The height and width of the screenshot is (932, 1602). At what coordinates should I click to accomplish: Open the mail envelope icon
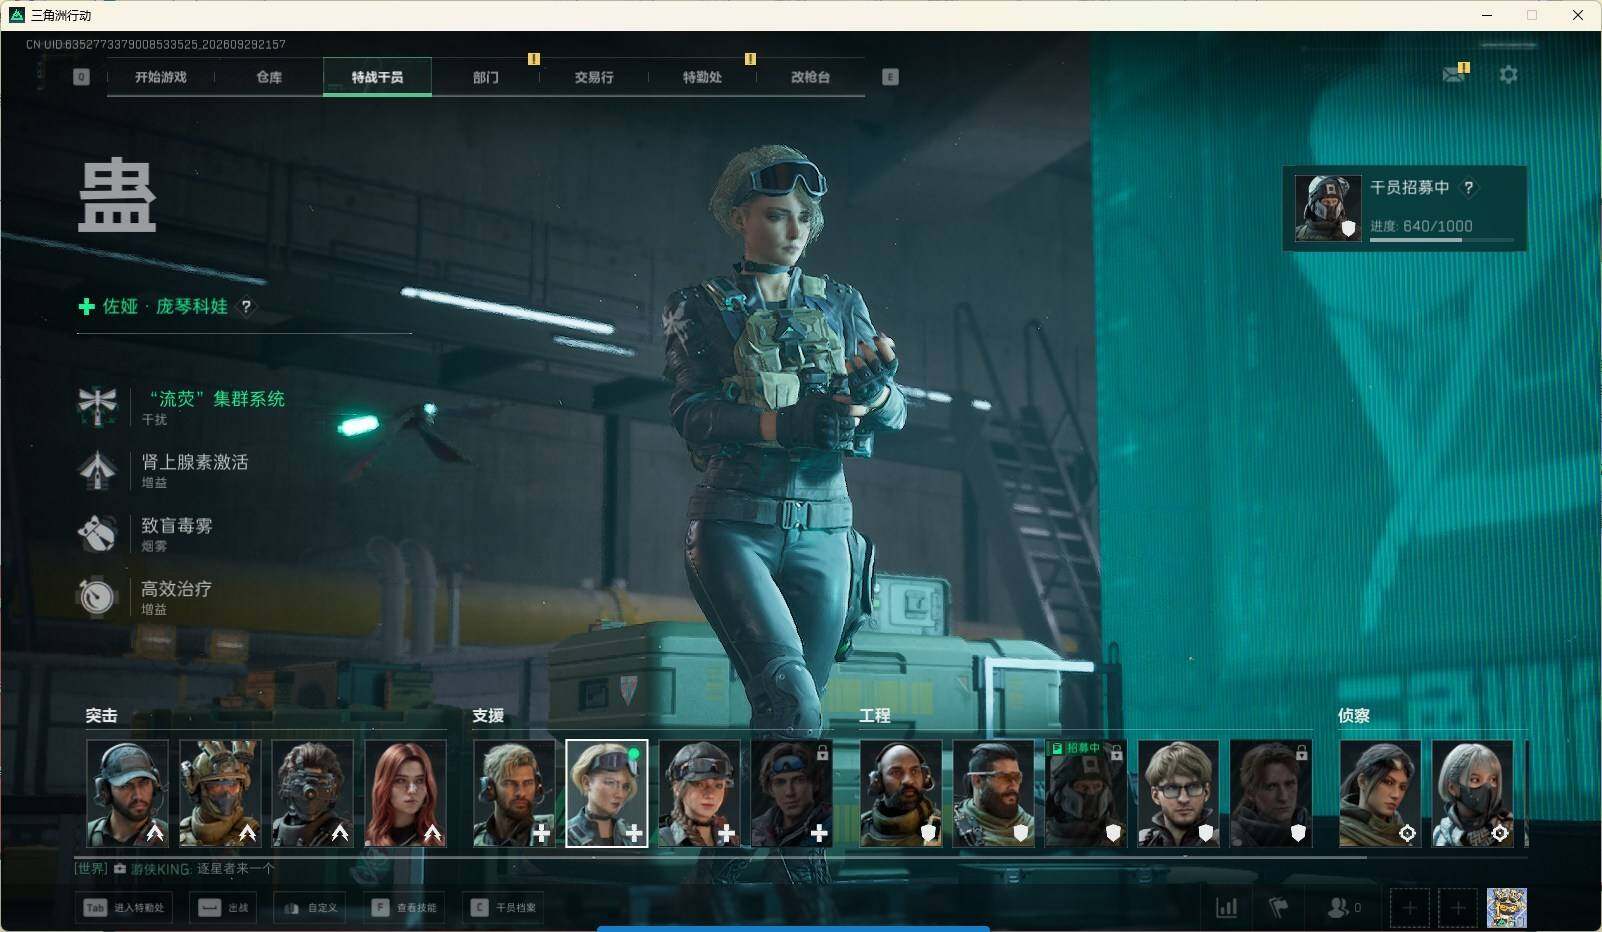[1454, 75]
